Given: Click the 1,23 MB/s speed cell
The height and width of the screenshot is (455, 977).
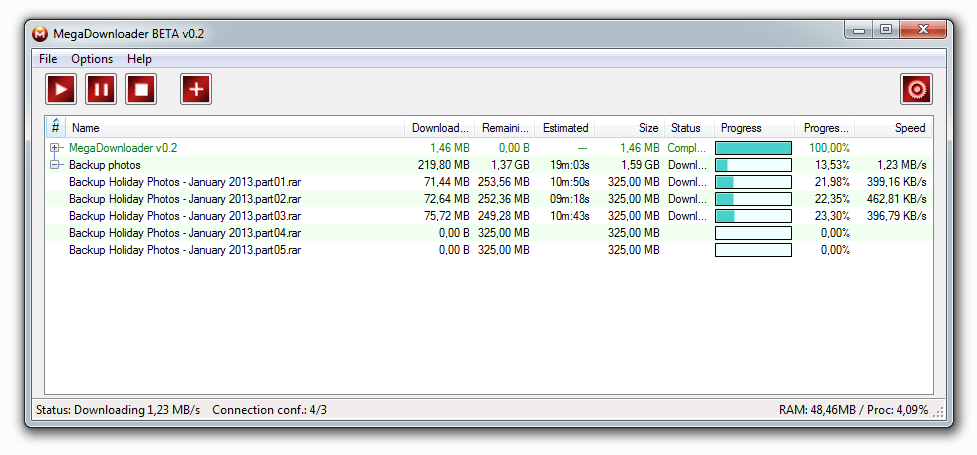Looking at the screenshot, I should pos(902,165).
